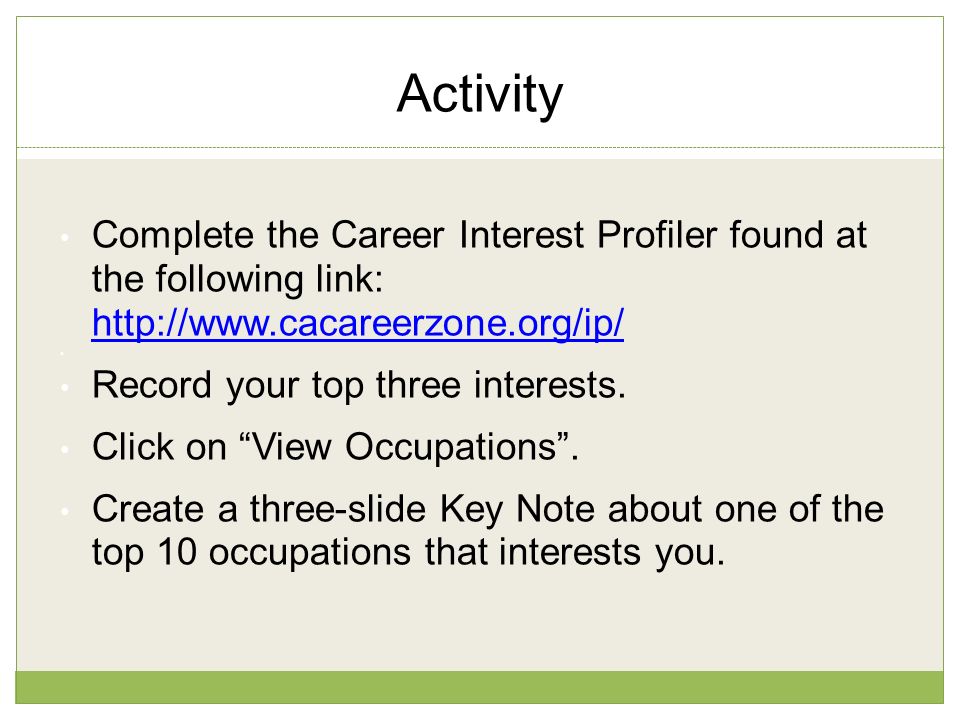Click the text 'the following link:'
Viewport: 960px width, 720px height.
[x=238, y=279]
